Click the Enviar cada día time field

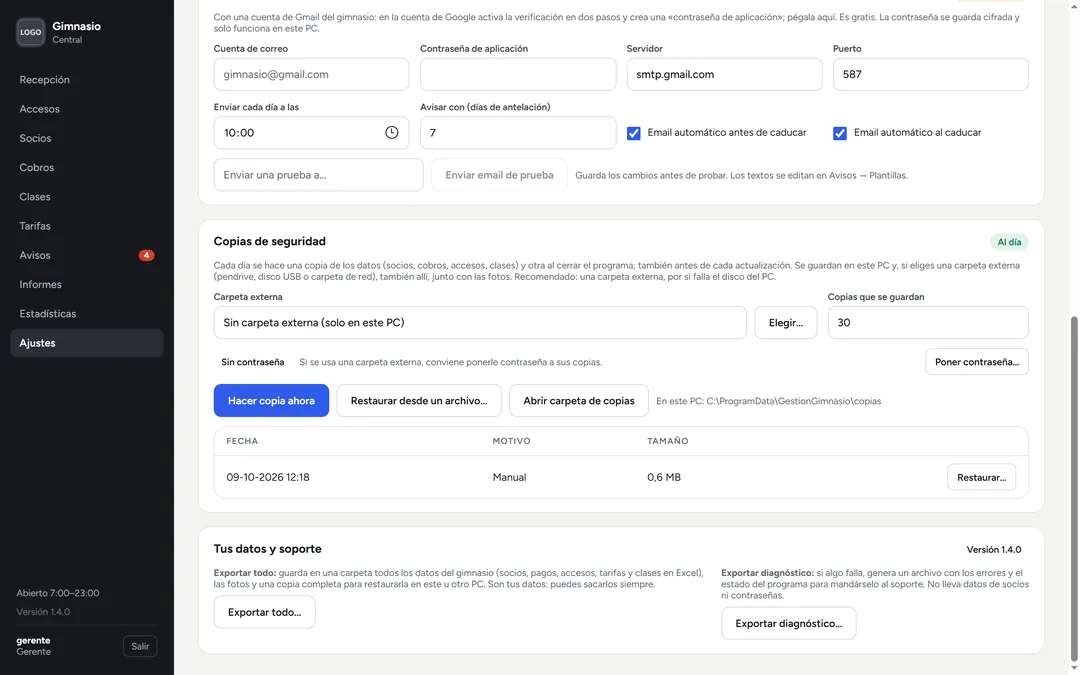tap(311, 132)
